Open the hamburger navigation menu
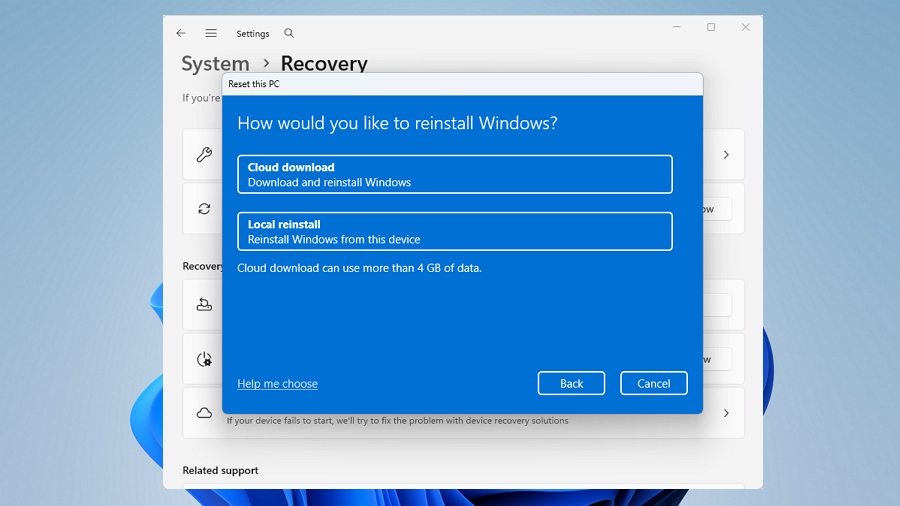 [211, 33]
